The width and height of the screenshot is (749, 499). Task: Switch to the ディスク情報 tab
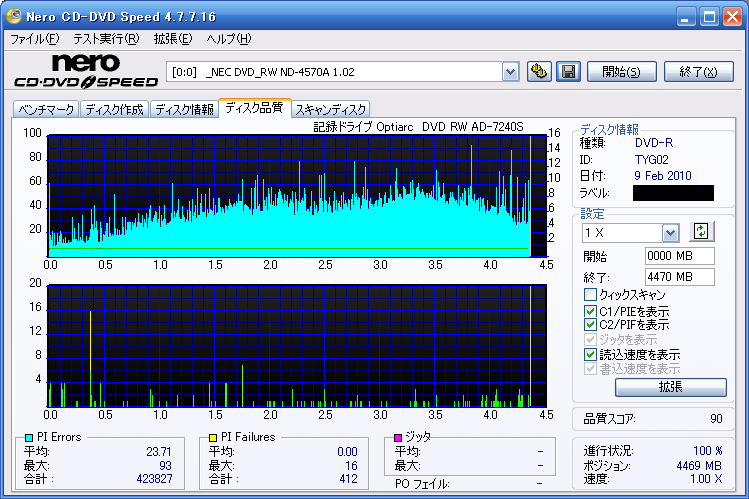click(x=184, y=109)
